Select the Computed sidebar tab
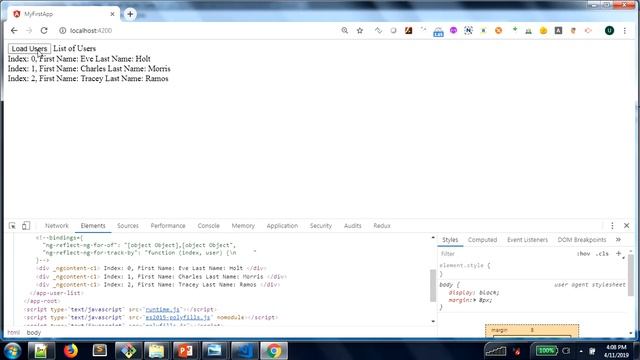The image size is (640, 360). tap(482, 240)
